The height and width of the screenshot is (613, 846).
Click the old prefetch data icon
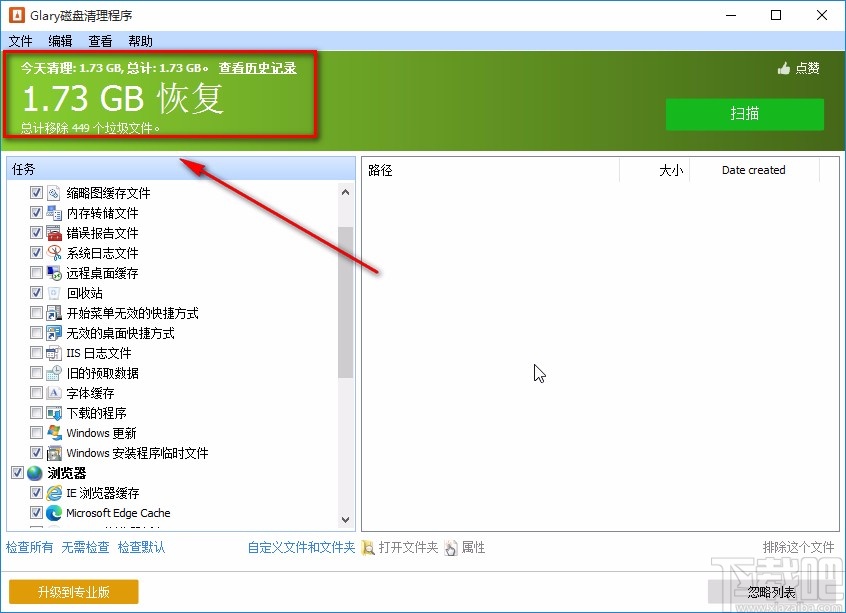[53, 372]
